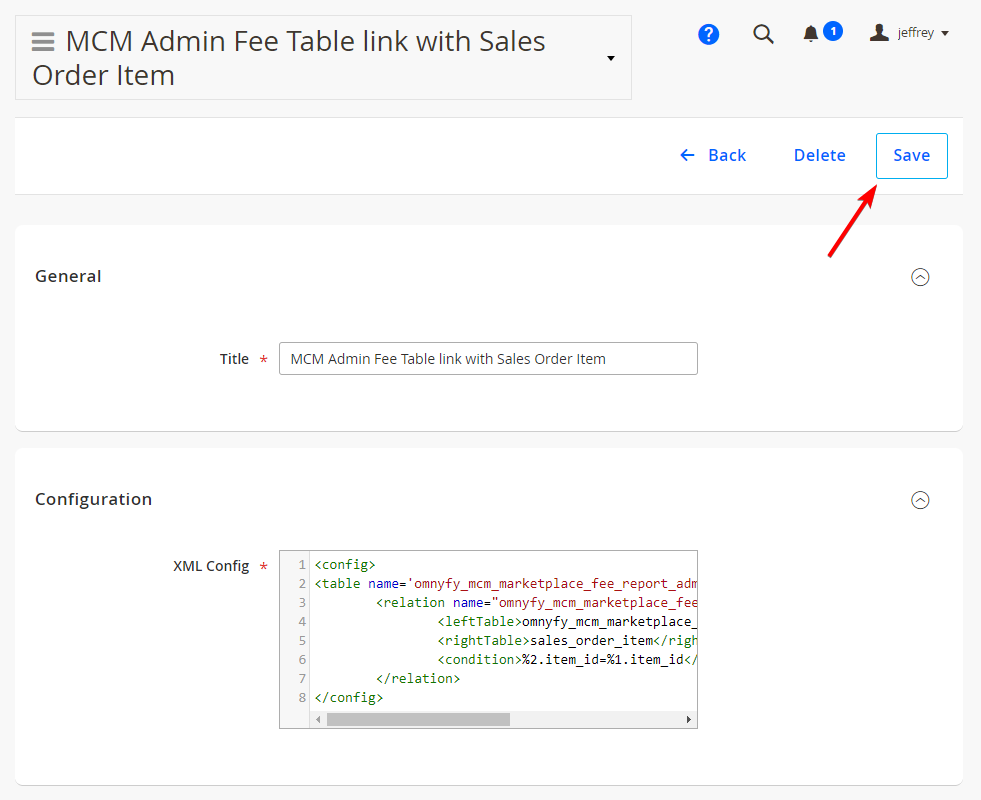Click into the Title input field
The width and height of the screenshot is (981, 800).
point(488,358)
